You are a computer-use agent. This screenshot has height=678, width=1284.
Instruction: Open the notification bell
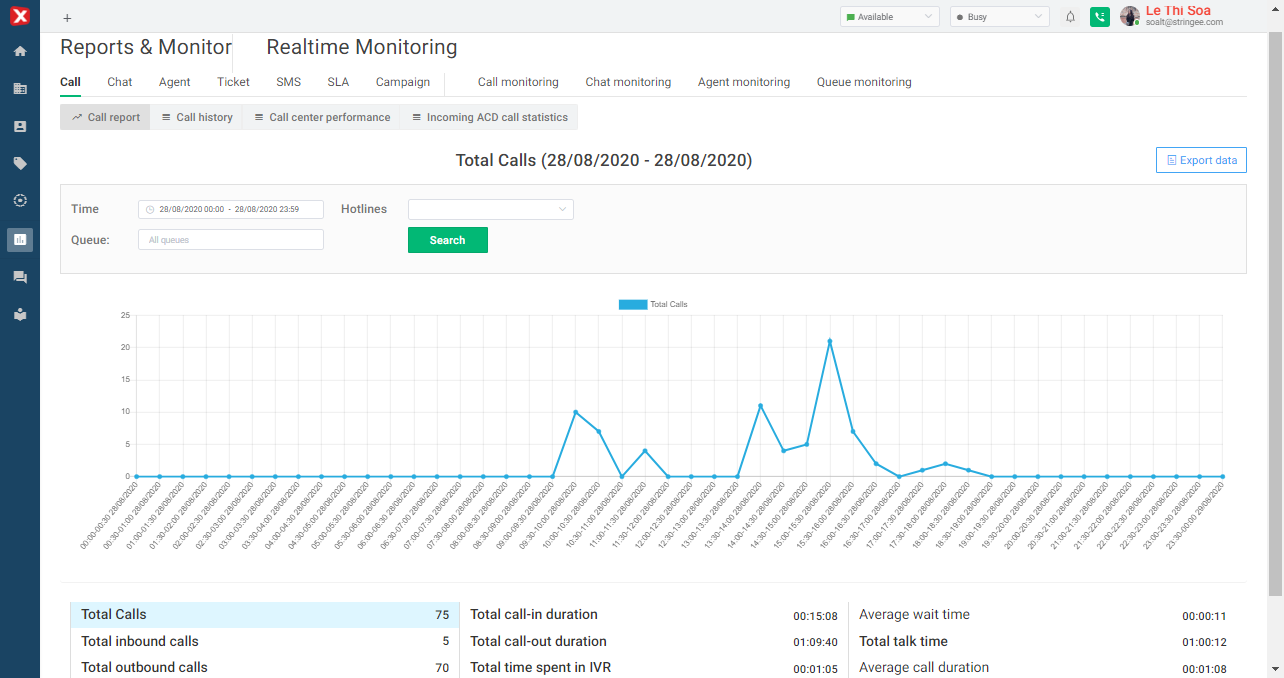1070,17
